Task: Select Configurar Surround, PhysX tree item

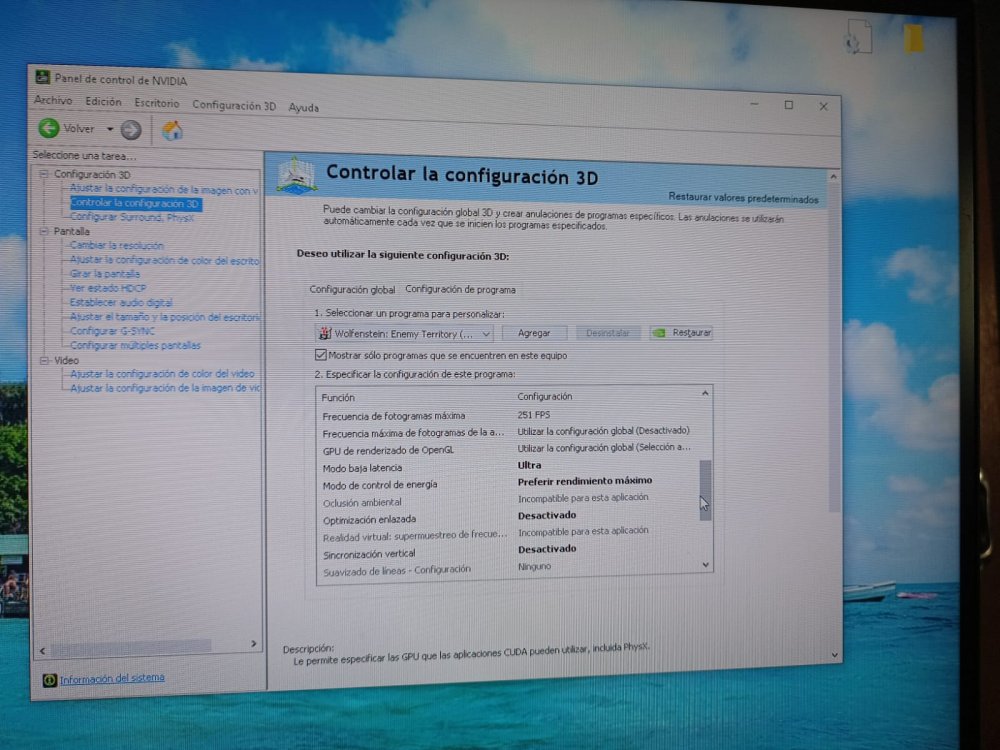Action: click(132, 217)
